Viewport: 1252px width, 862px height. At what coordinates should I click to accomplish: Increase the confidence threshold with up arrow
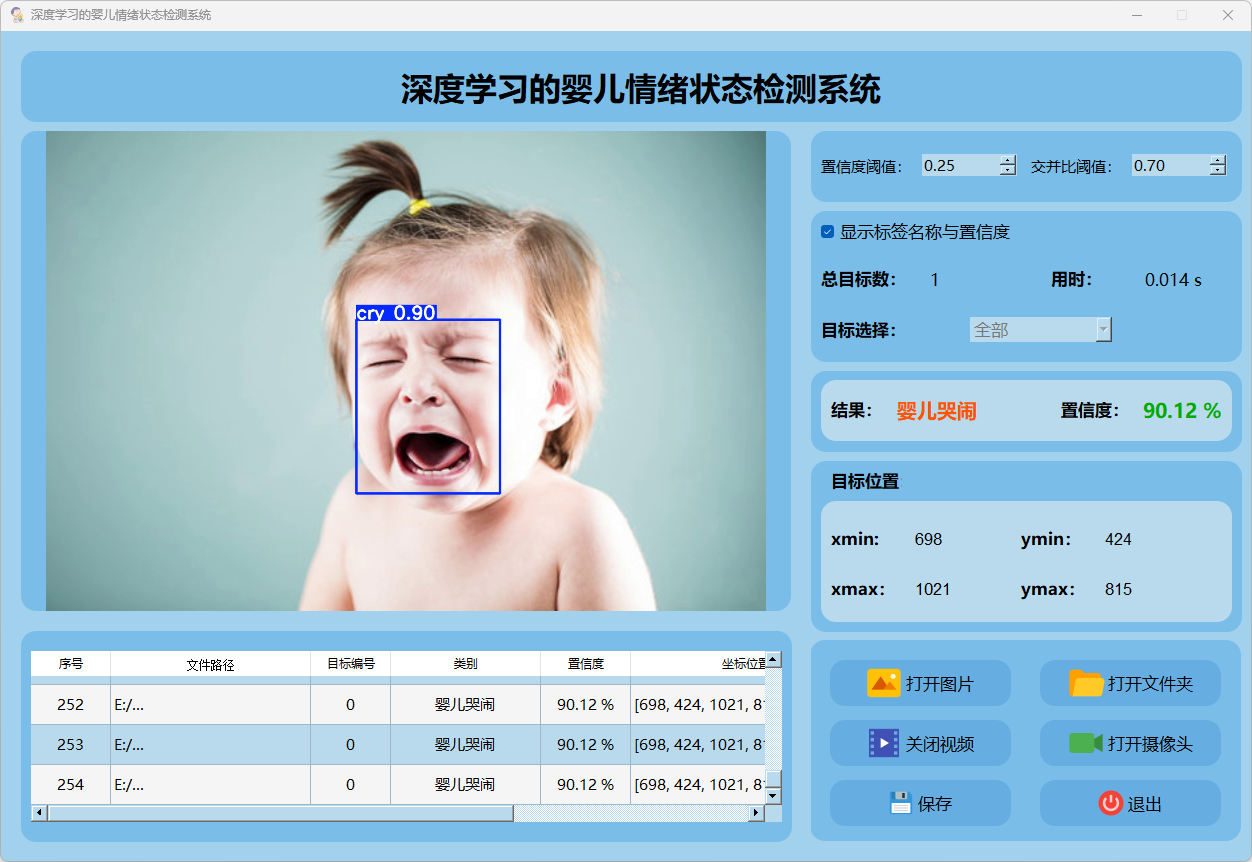[1007, 160]
